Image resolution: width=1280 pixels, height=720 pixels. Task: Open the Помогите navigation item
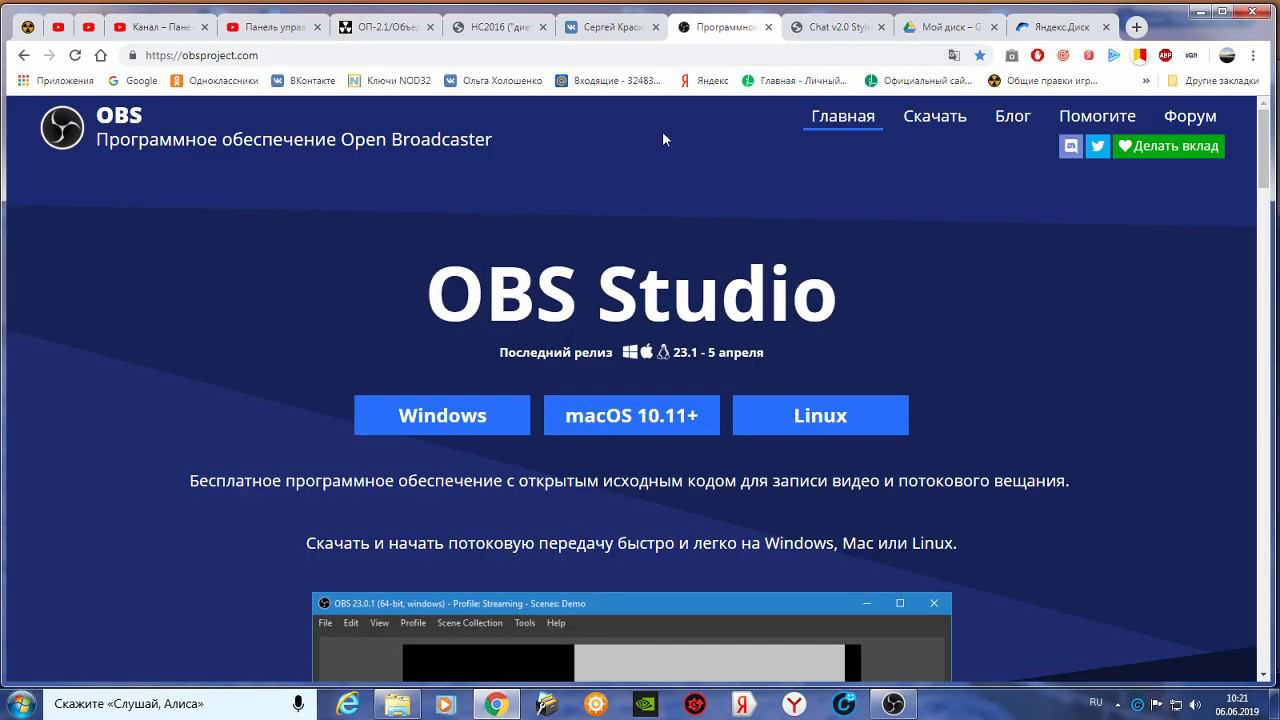click(x=1097, y=116)
